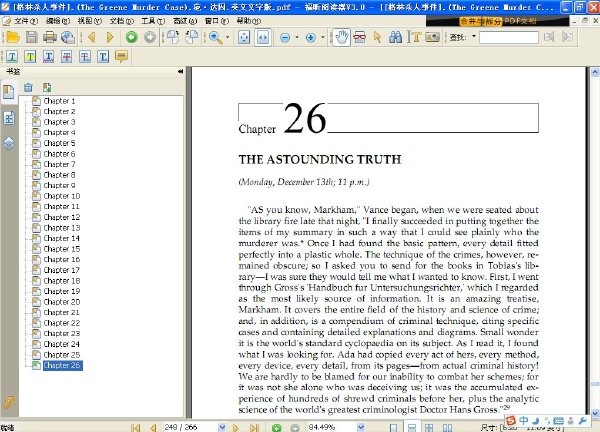This screenshot has height=432, width=600.
Task: Click the Fit Page icon
Action: [244, 37]
